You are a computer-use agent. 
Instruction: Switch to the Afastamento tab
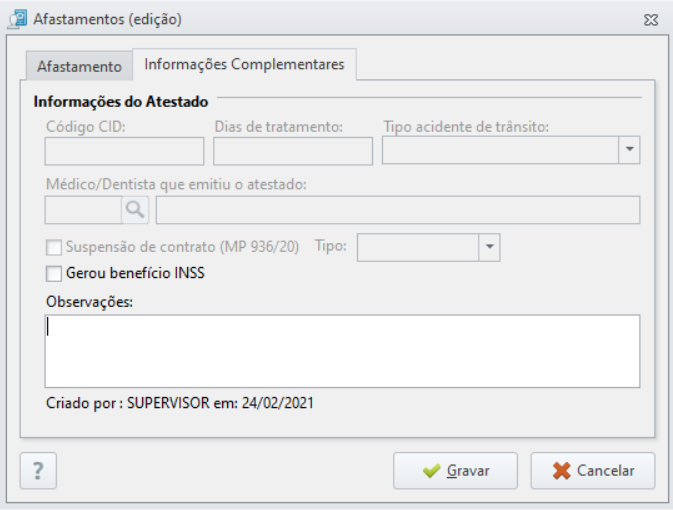[x=79, y=66]
